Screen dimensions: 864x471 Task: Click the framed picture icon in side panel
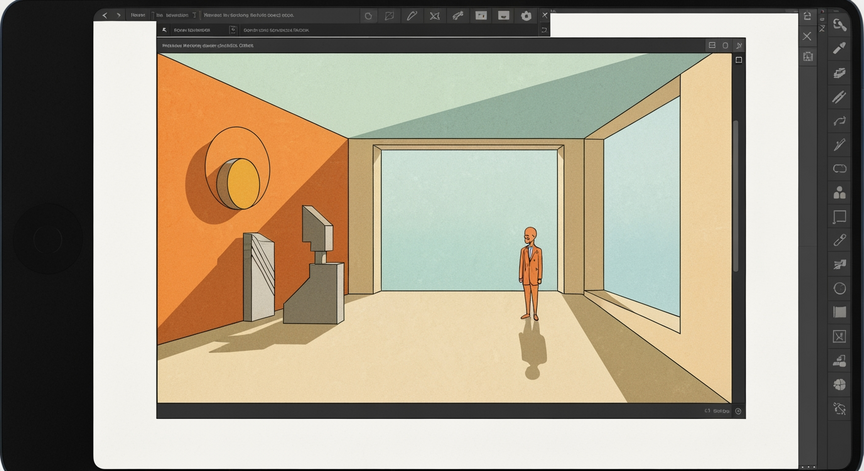[807, 56]
